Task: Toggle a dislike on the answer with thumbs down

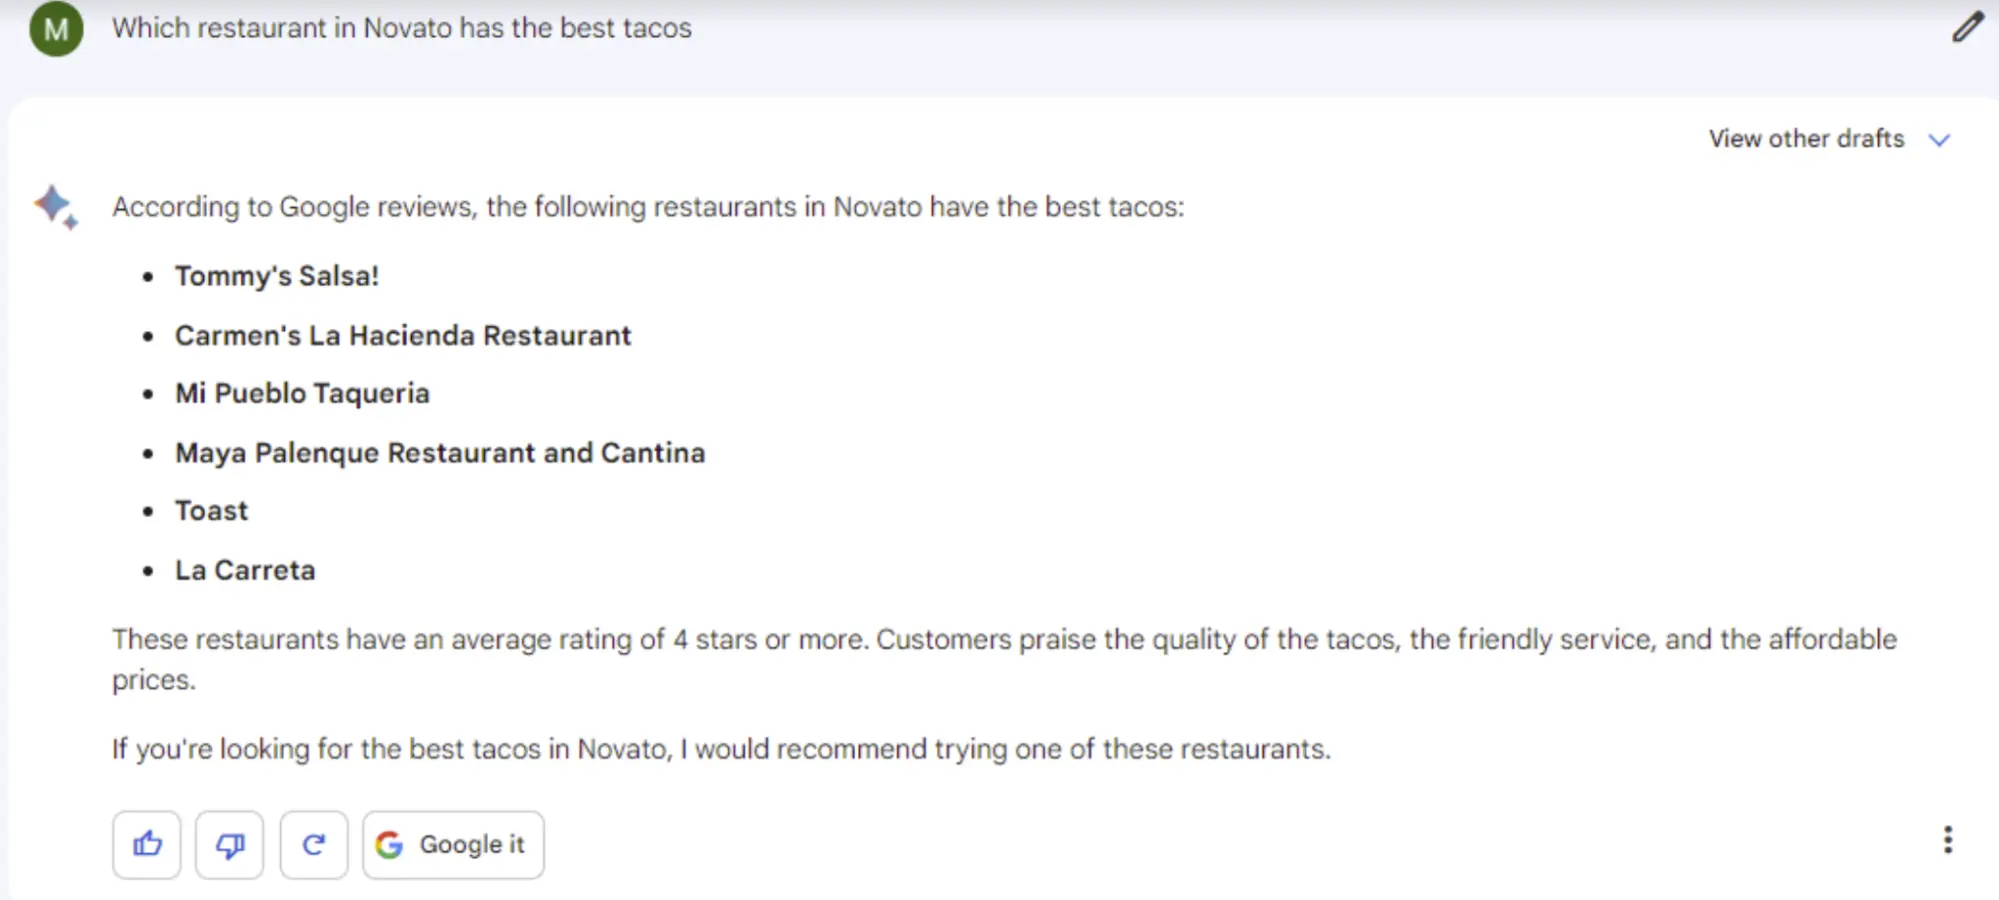Action: coord(229,844)
